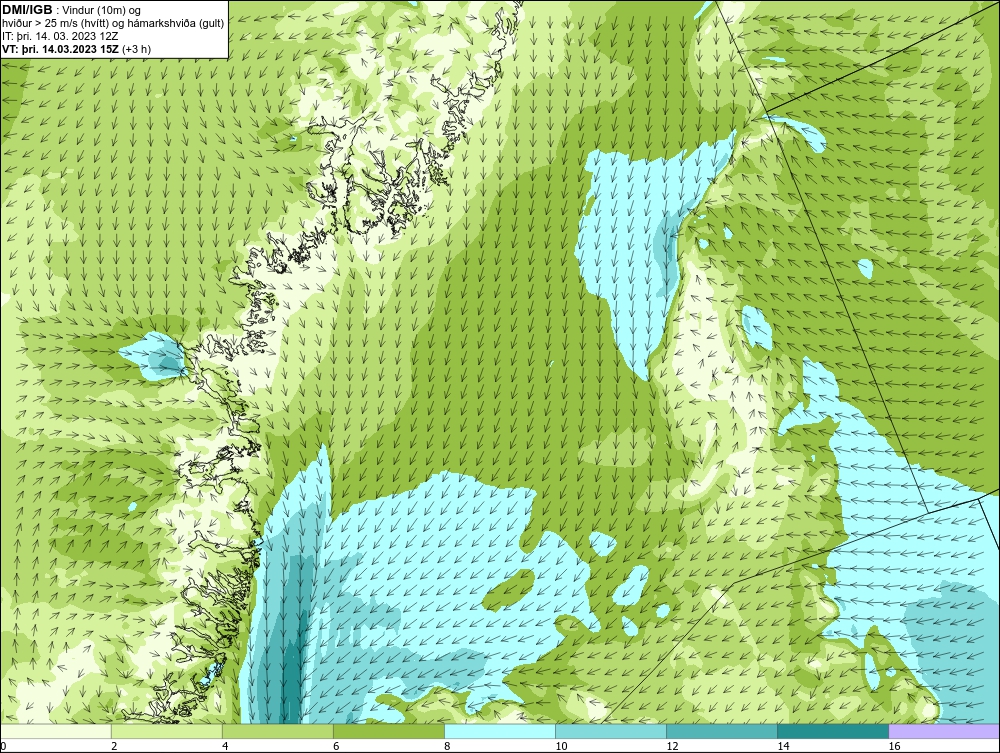Image resolution: width=1000 pixels, height=753 pixels.
Task: Click the legend scale label '16'
Action: pyautogui.click(x=894, y=746)
